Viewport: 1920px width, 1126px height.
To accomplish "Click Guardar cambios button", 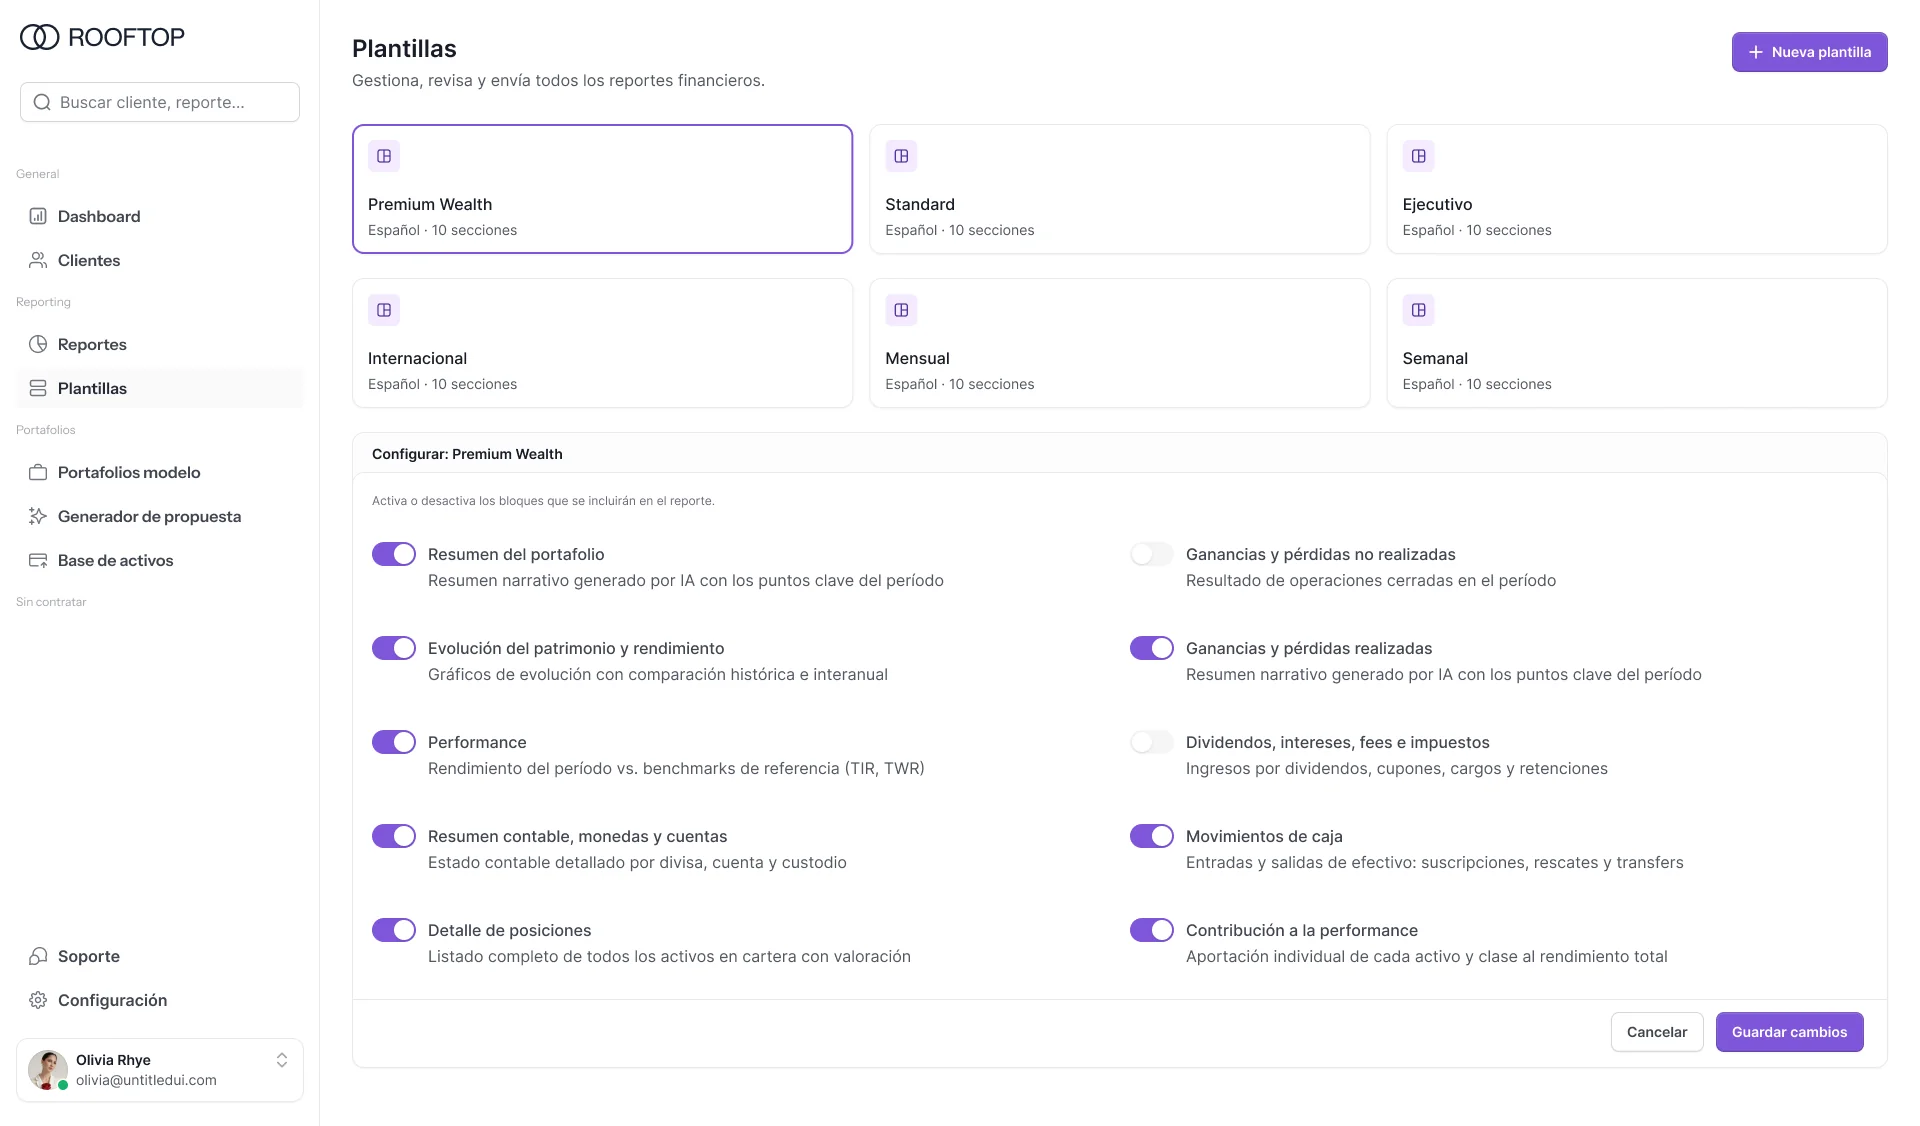I will pyautogui.click(x=1789, y=1032).
